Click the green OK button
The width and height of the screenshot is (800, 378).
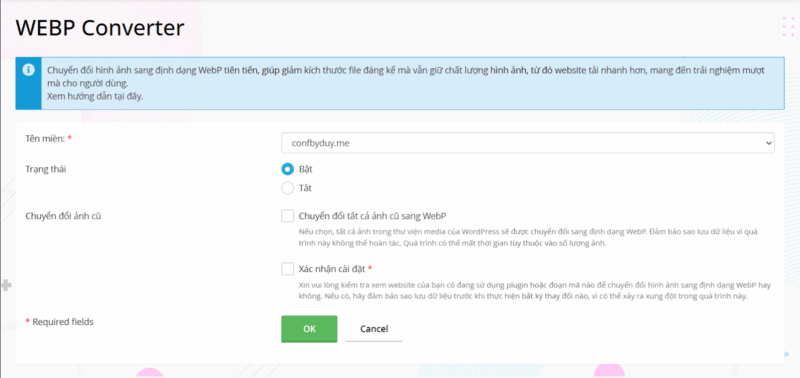(x=309, y=329)
